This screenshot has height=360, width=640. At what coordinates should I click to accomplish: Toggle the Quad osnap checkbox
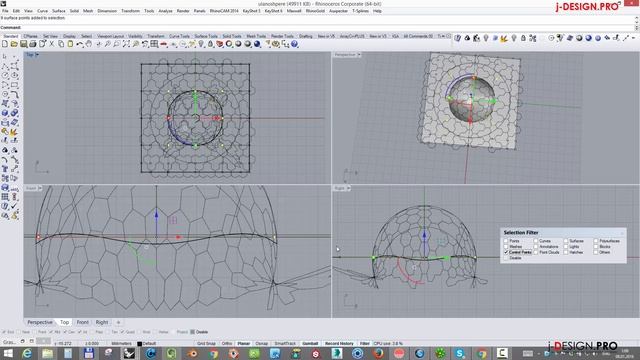pos(122,332)
